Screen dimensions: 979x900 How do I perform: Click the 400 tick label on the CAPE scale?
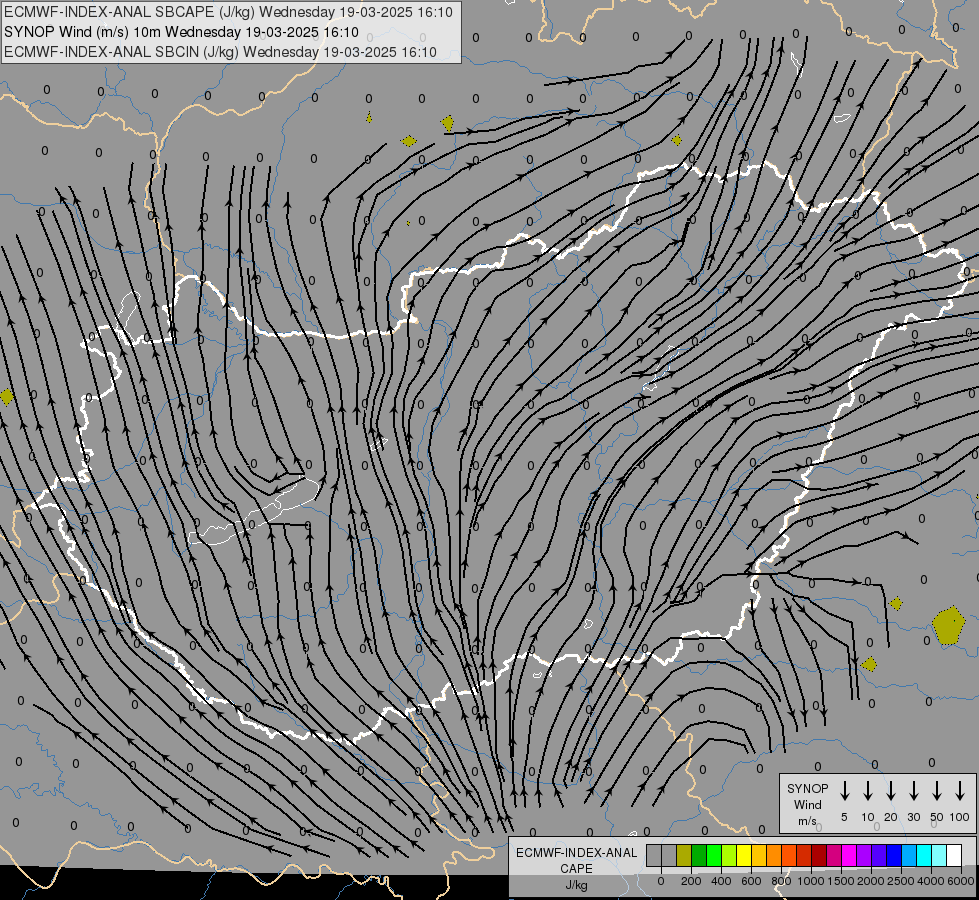[x=721, y=881]
